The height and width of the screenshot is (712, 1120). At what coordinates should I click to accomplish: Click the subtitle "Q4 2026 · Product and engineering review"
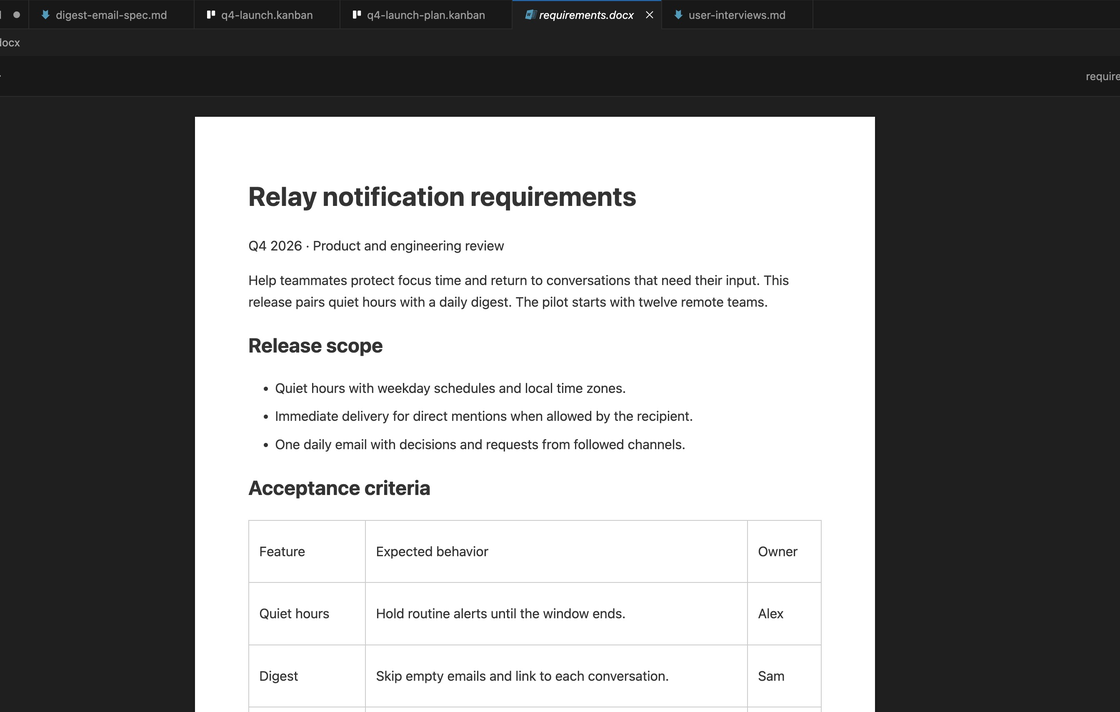376,246
